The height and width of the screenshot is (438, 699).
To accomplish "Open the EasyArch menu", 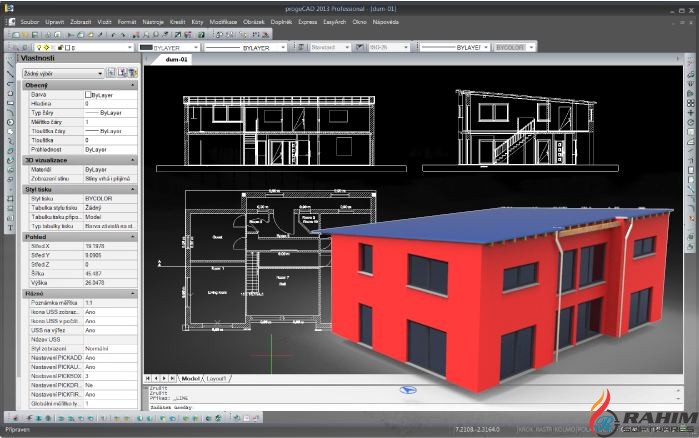I will click(x=334, y=22).
